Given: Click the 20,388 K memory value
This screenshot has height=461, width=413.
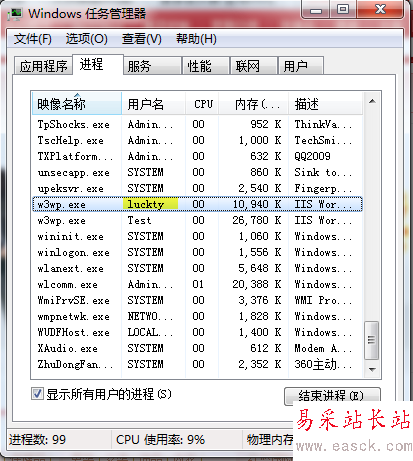Looking at the screenshot, I should click(257, 284).
